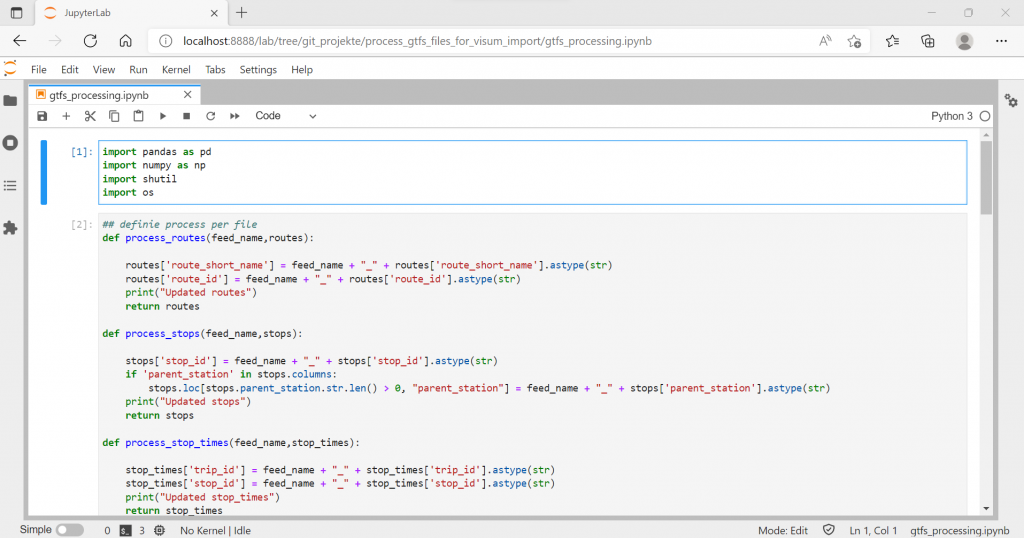Open the Settings menu

pos(258,70)
